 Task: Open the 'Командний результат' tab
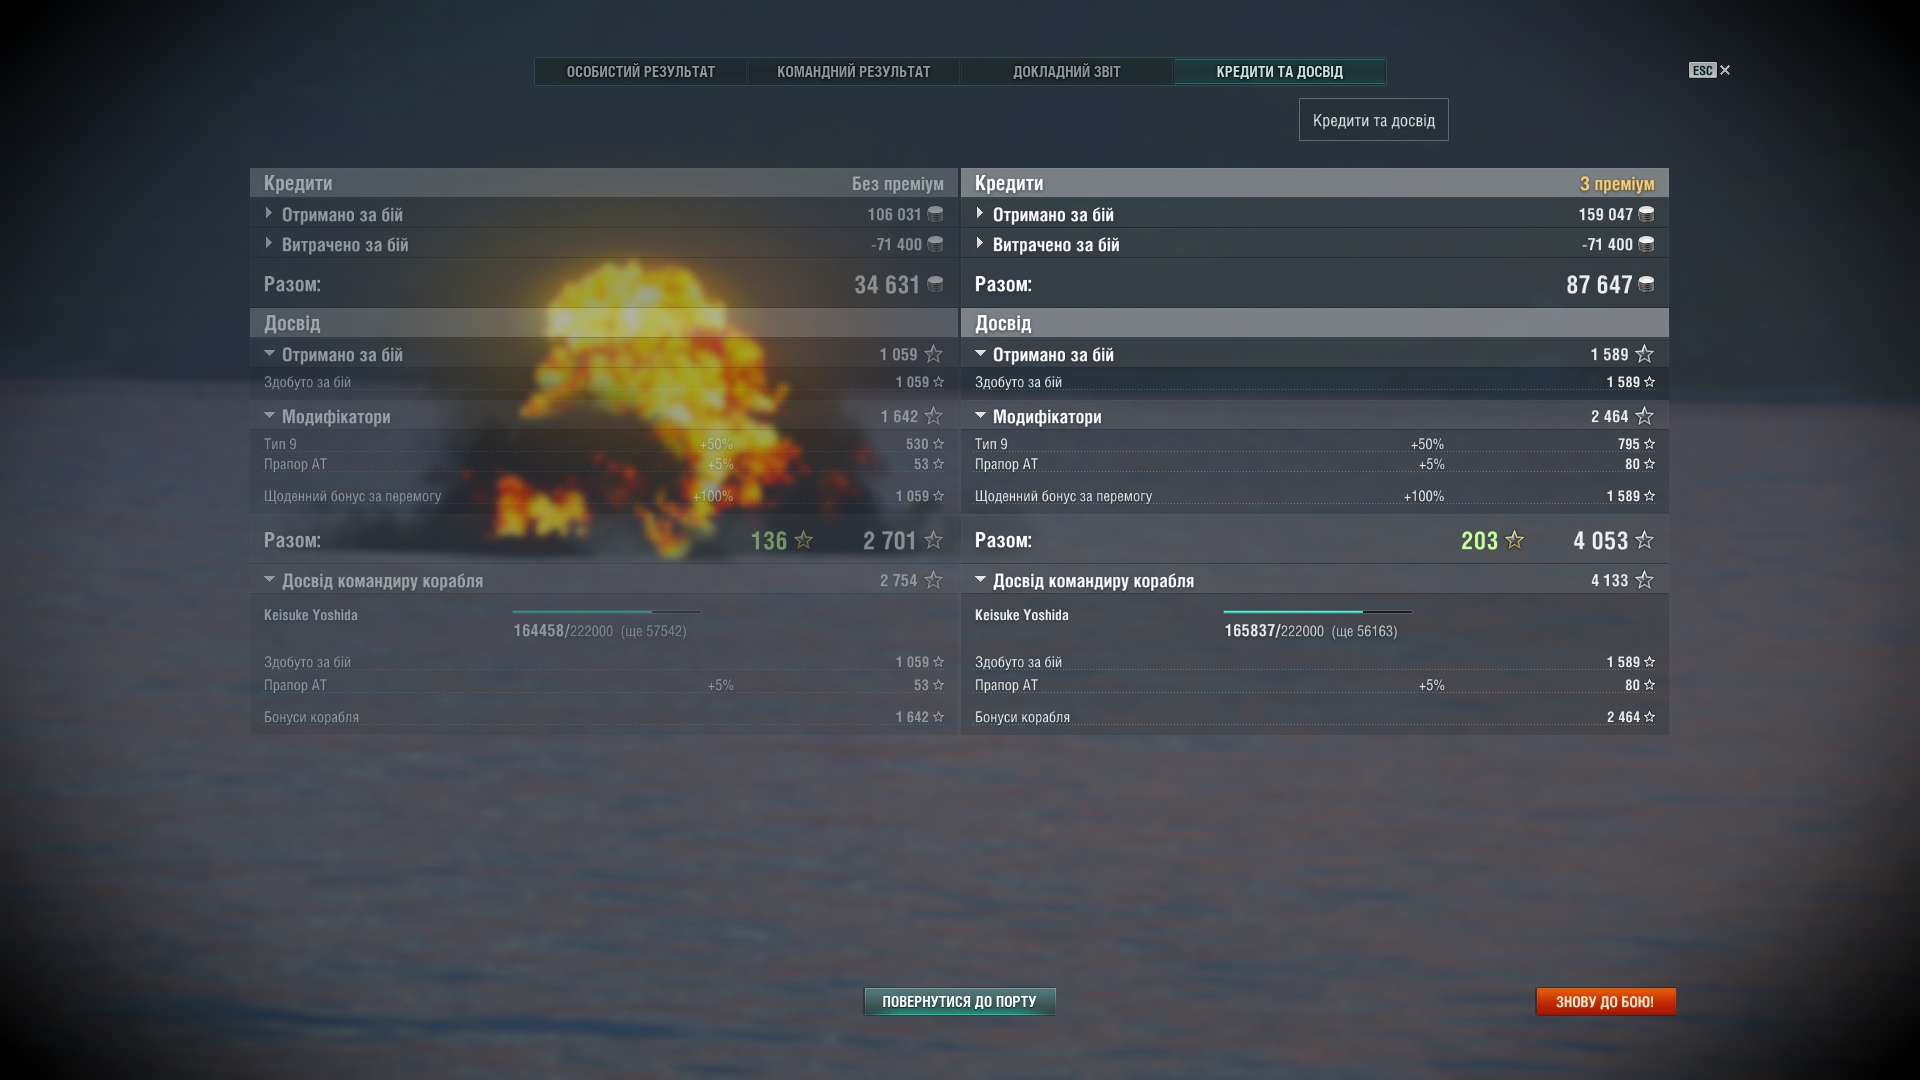tap(853, 72)
